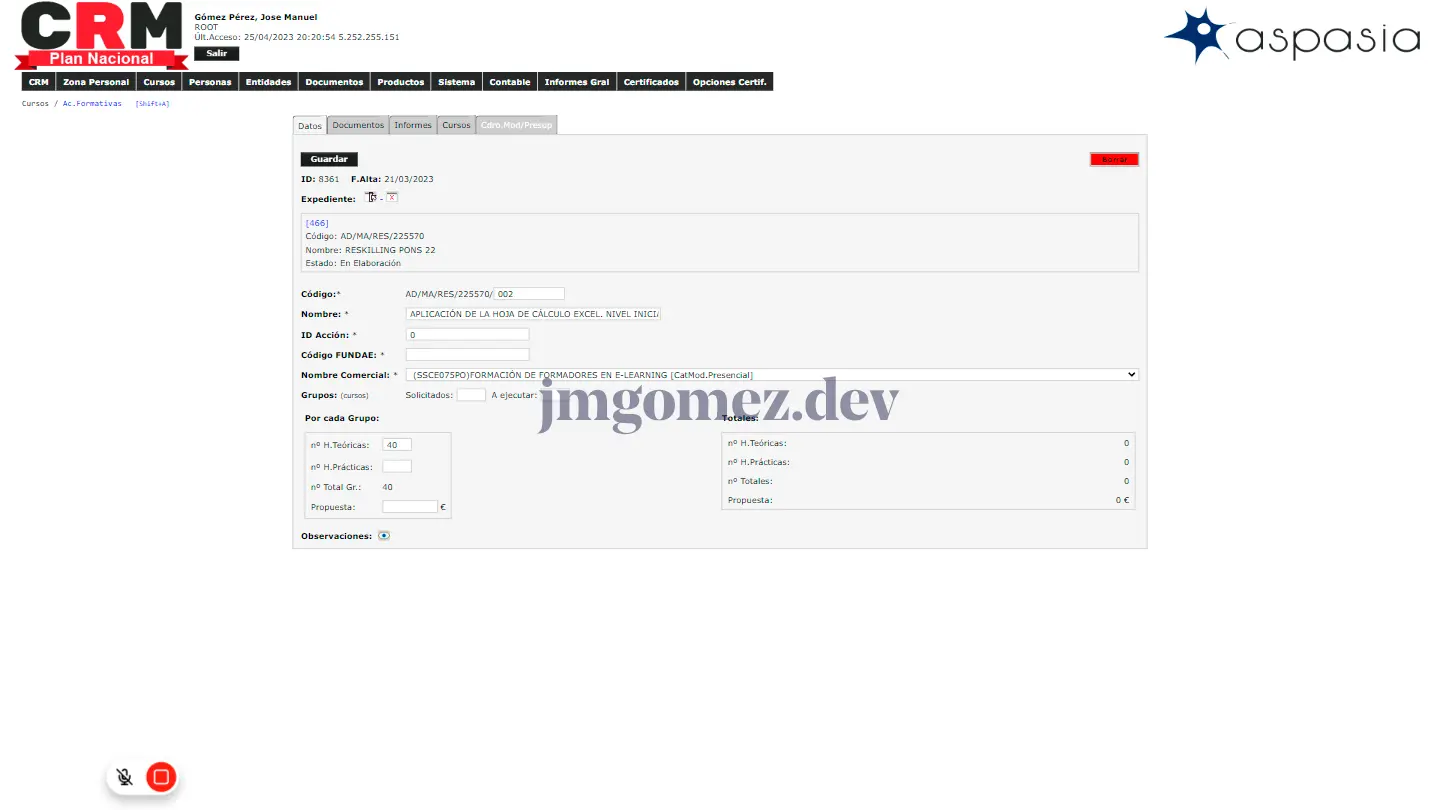Focus the nº H.Prácticas input field
The image size is (1440, 810).
click(x=397, y=466)
